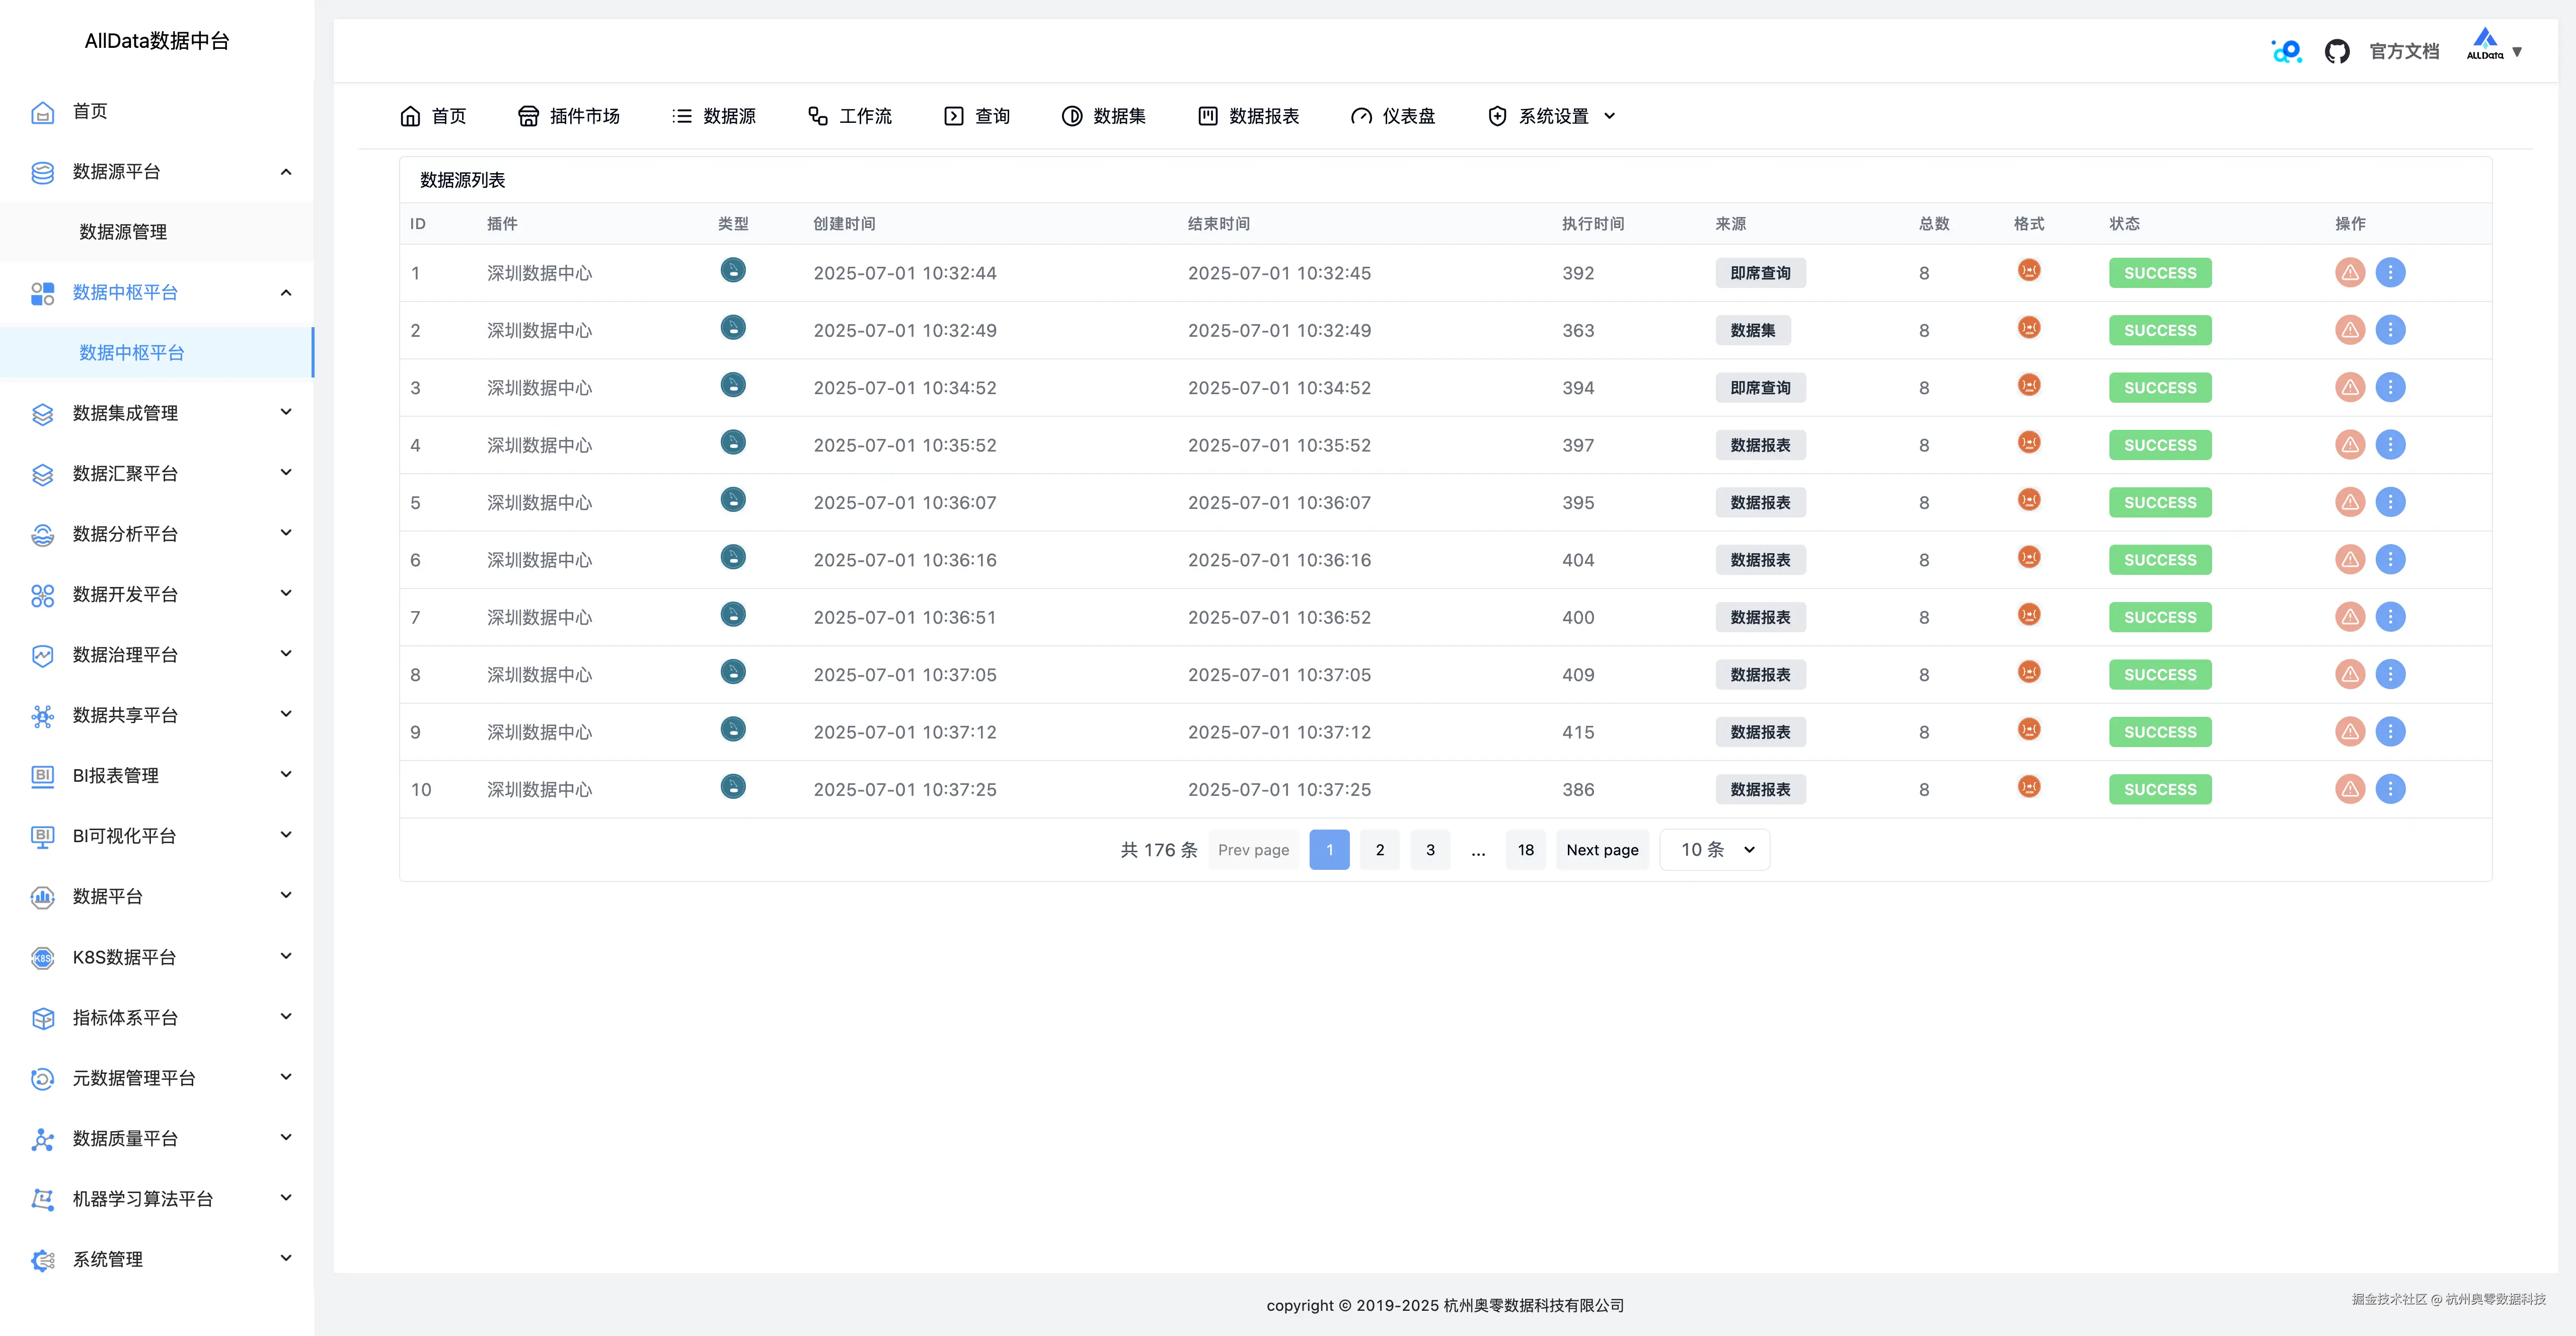The image size is (2576, 1336).
Task: Collapse the 数据中枢平台 sidebar section
Action: [286, 293]
